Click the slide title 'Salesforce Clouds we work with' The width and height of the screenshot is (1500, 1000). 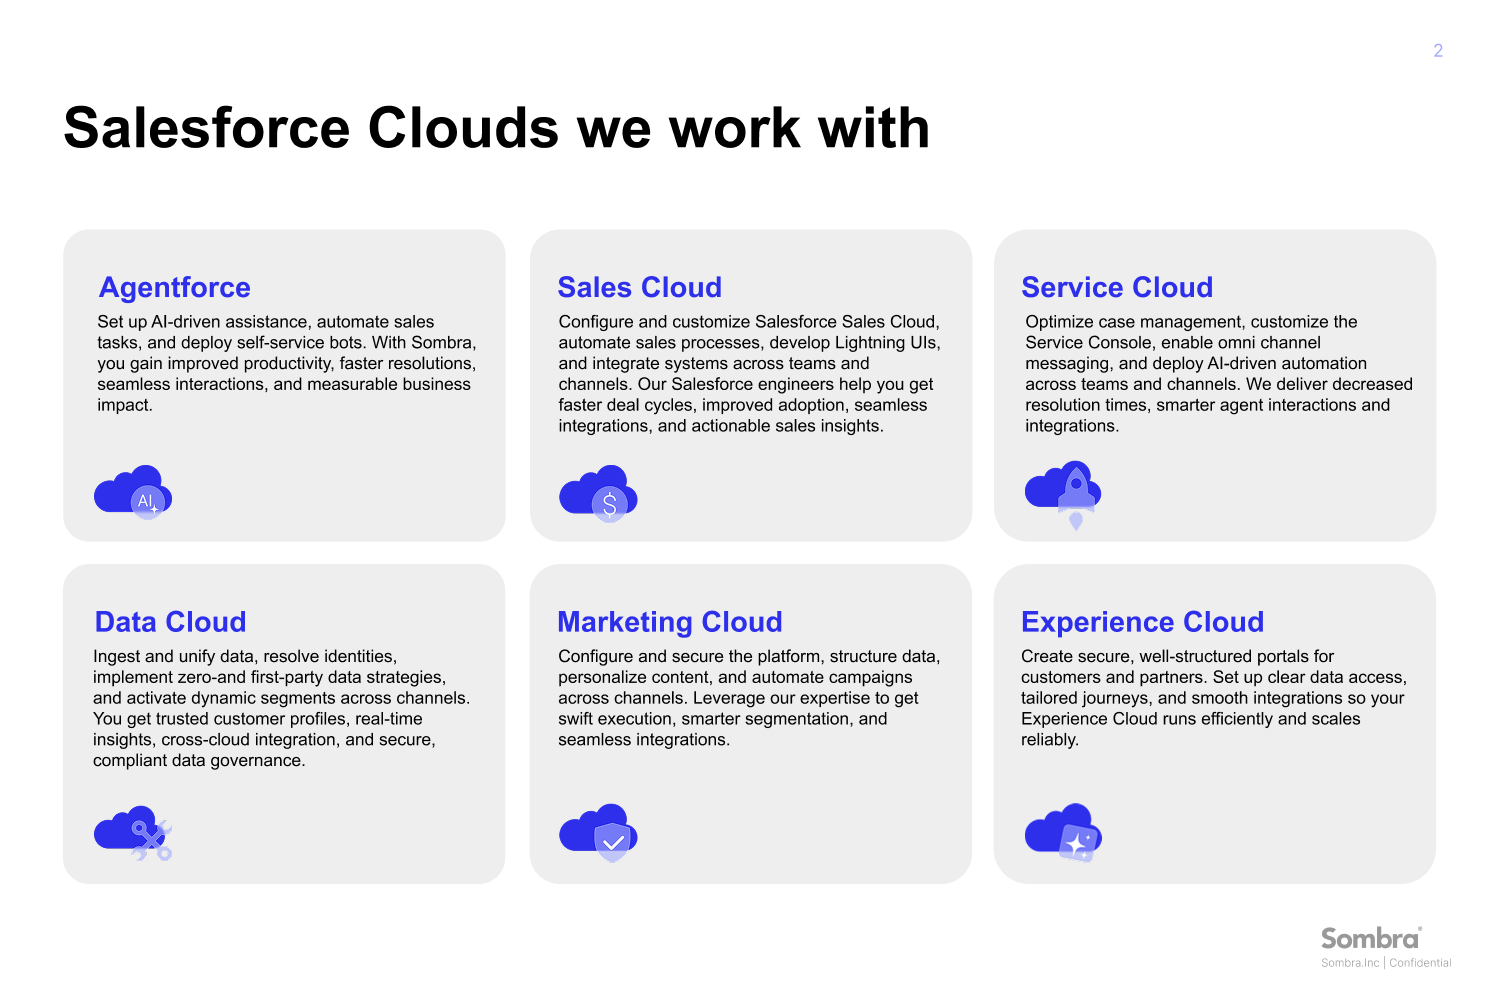(x=496, y=128)
